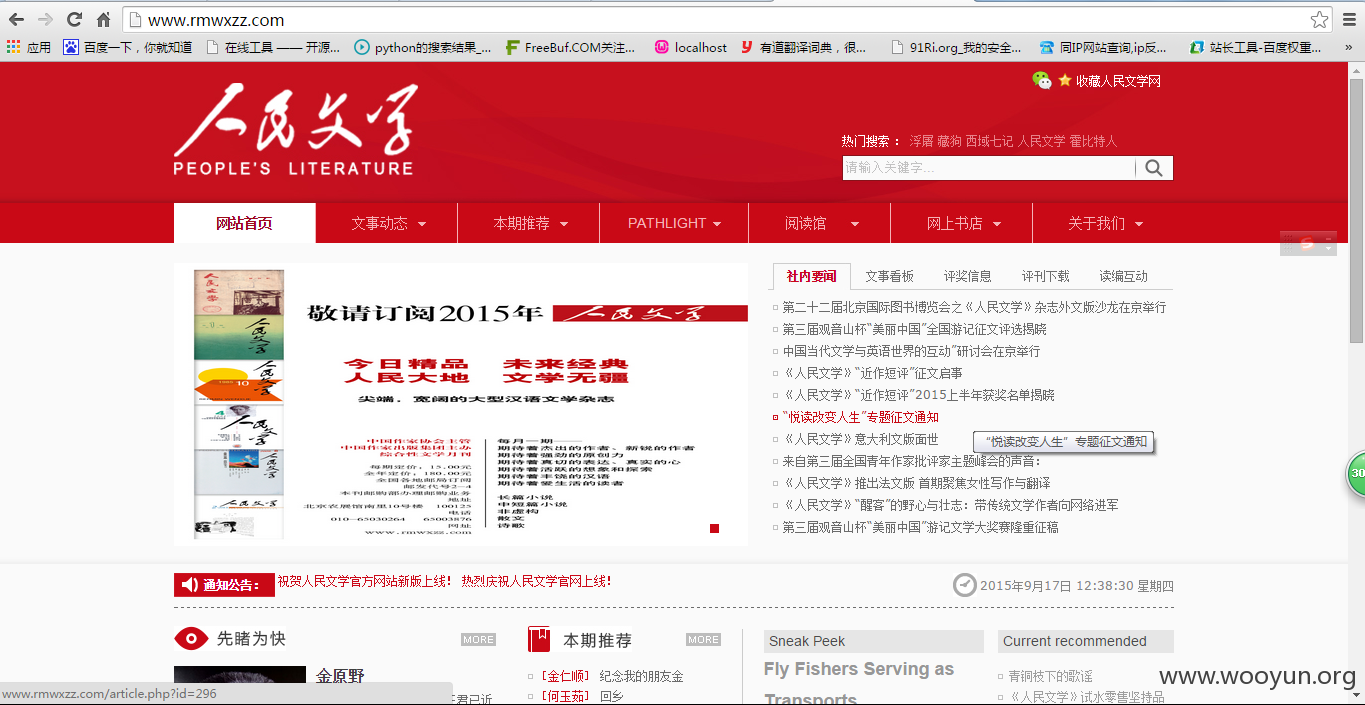Click the browser back arrow
Screen dimensions: 1365x705
(x=17, y=19)
